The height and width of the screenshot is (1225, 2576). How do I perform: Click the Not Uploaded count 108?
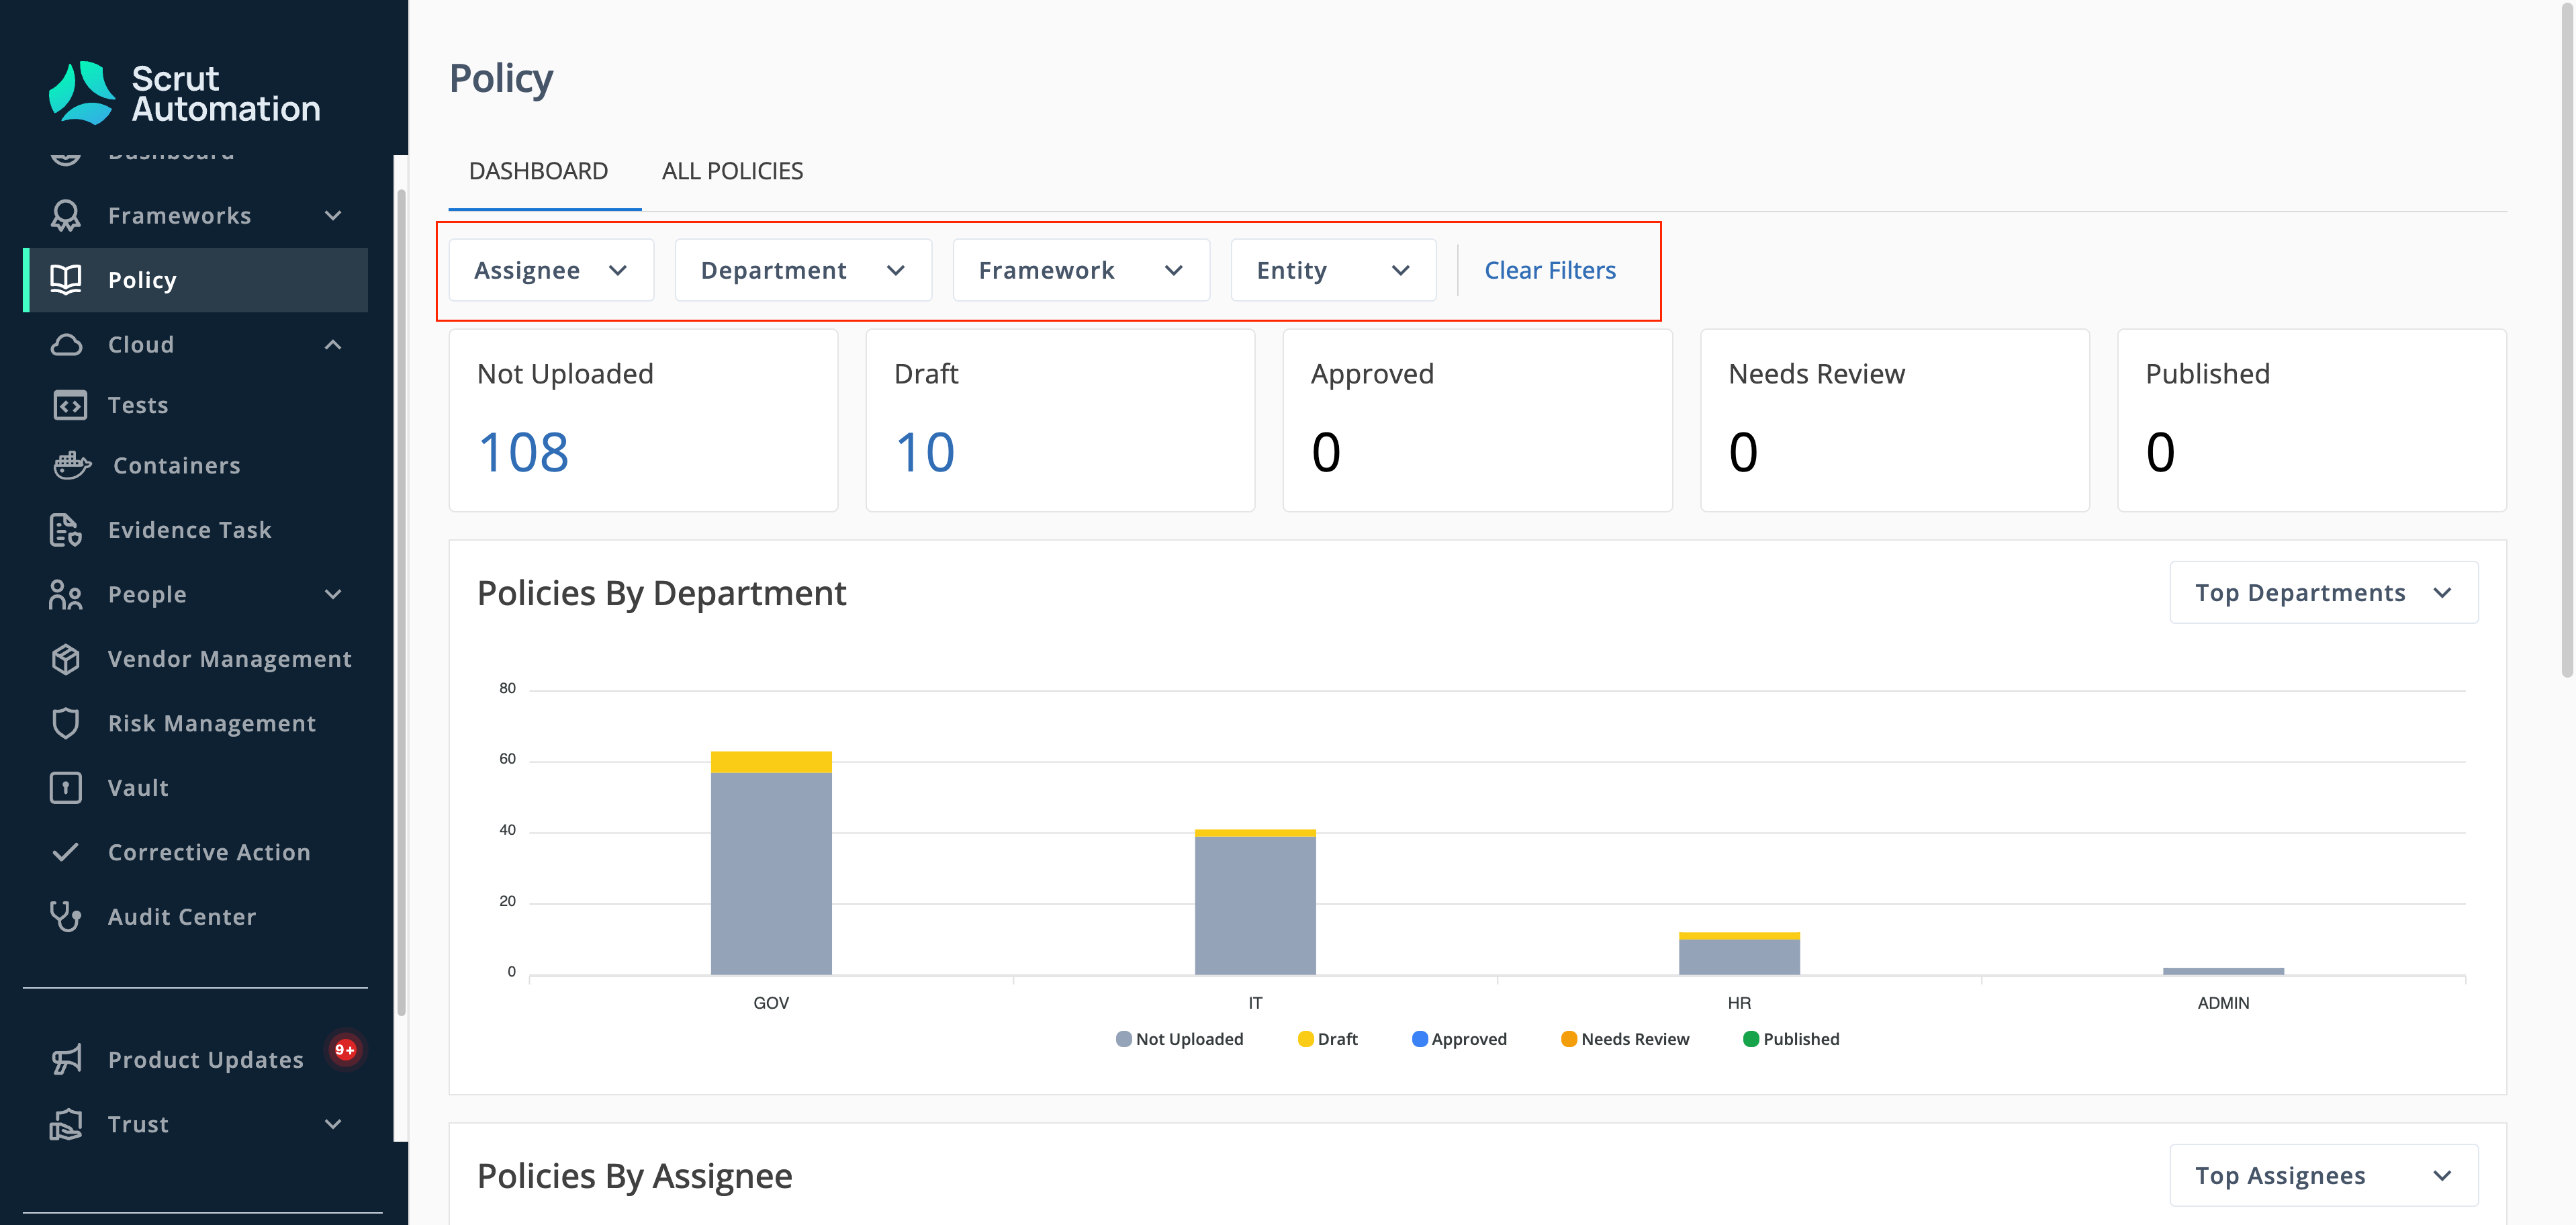[x=523, y=452]
